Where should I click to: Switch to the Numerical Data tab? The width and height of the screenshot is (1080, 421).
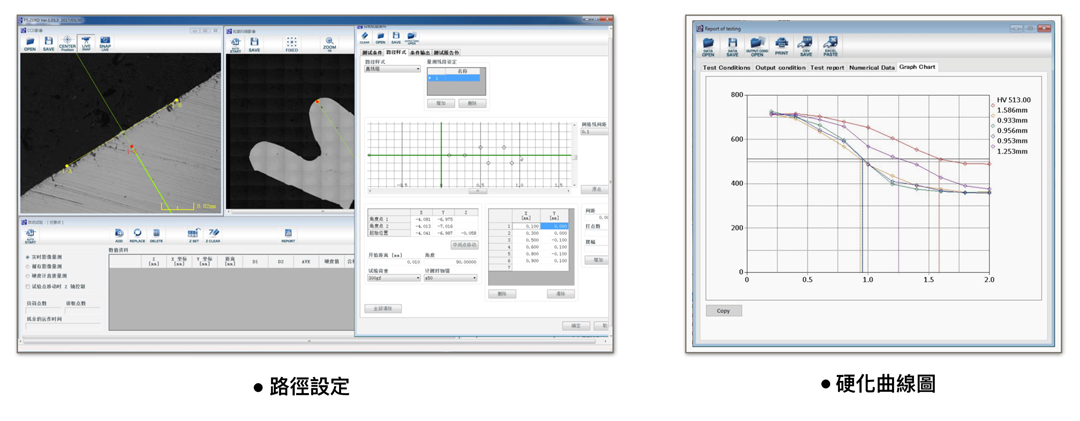coord(871,68)
